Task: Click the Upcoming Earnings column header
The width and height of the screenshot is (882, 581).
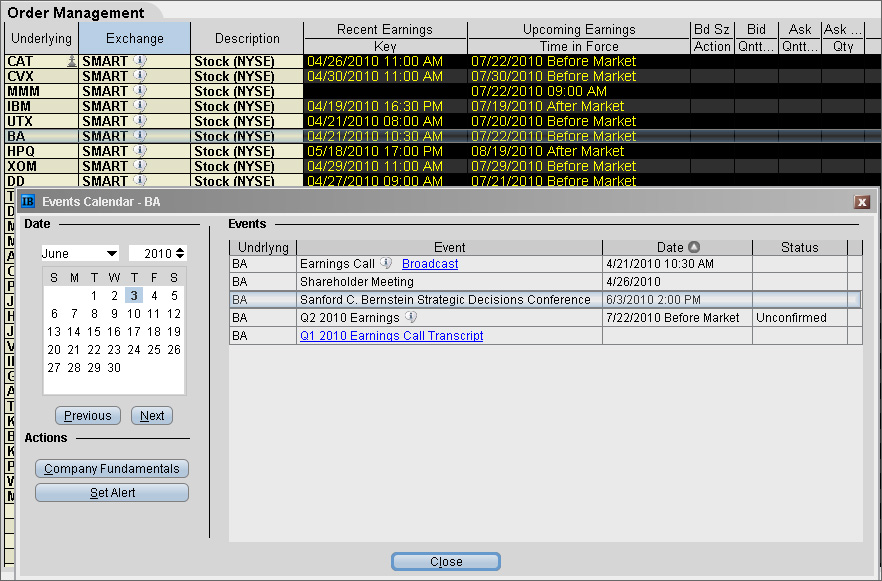Action: click(x=579, y=30)
